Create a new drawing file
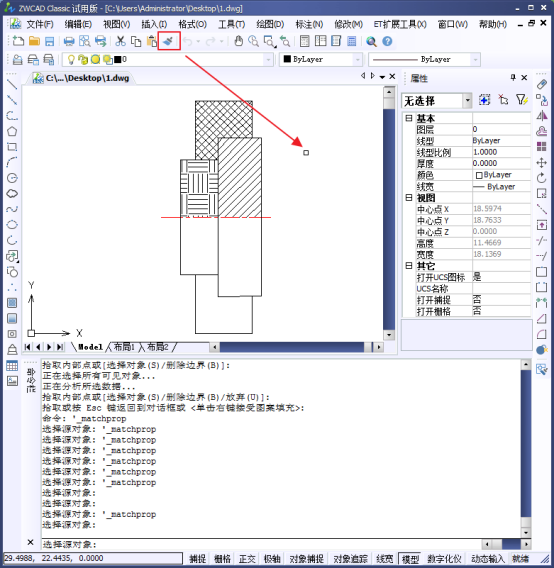This screenshot has width=554, height=568. (x=18, y=41)
